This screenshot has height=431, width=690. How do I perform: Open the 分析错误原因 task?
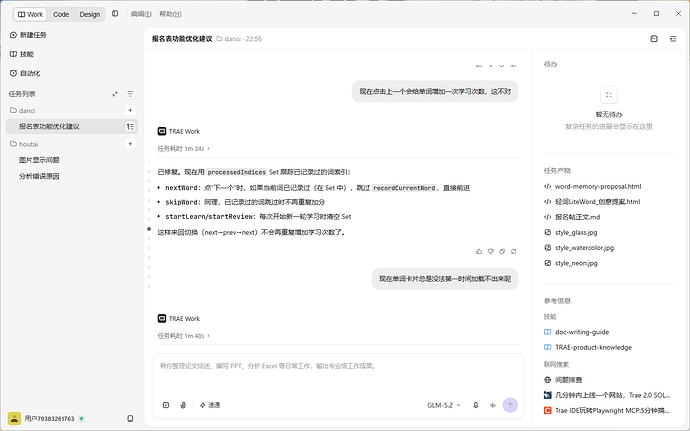coord(39,176)
